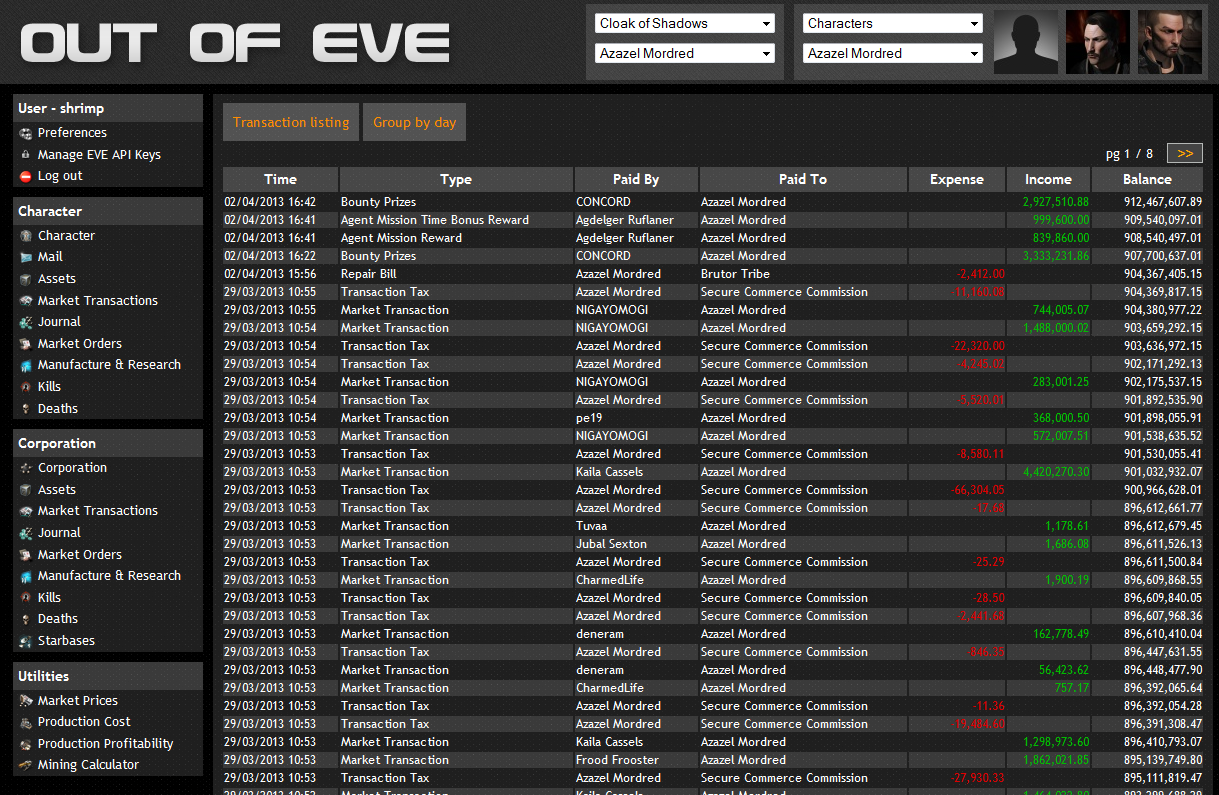
Task: Click the Character Journal icon
Action: click(x=26, y=322)
